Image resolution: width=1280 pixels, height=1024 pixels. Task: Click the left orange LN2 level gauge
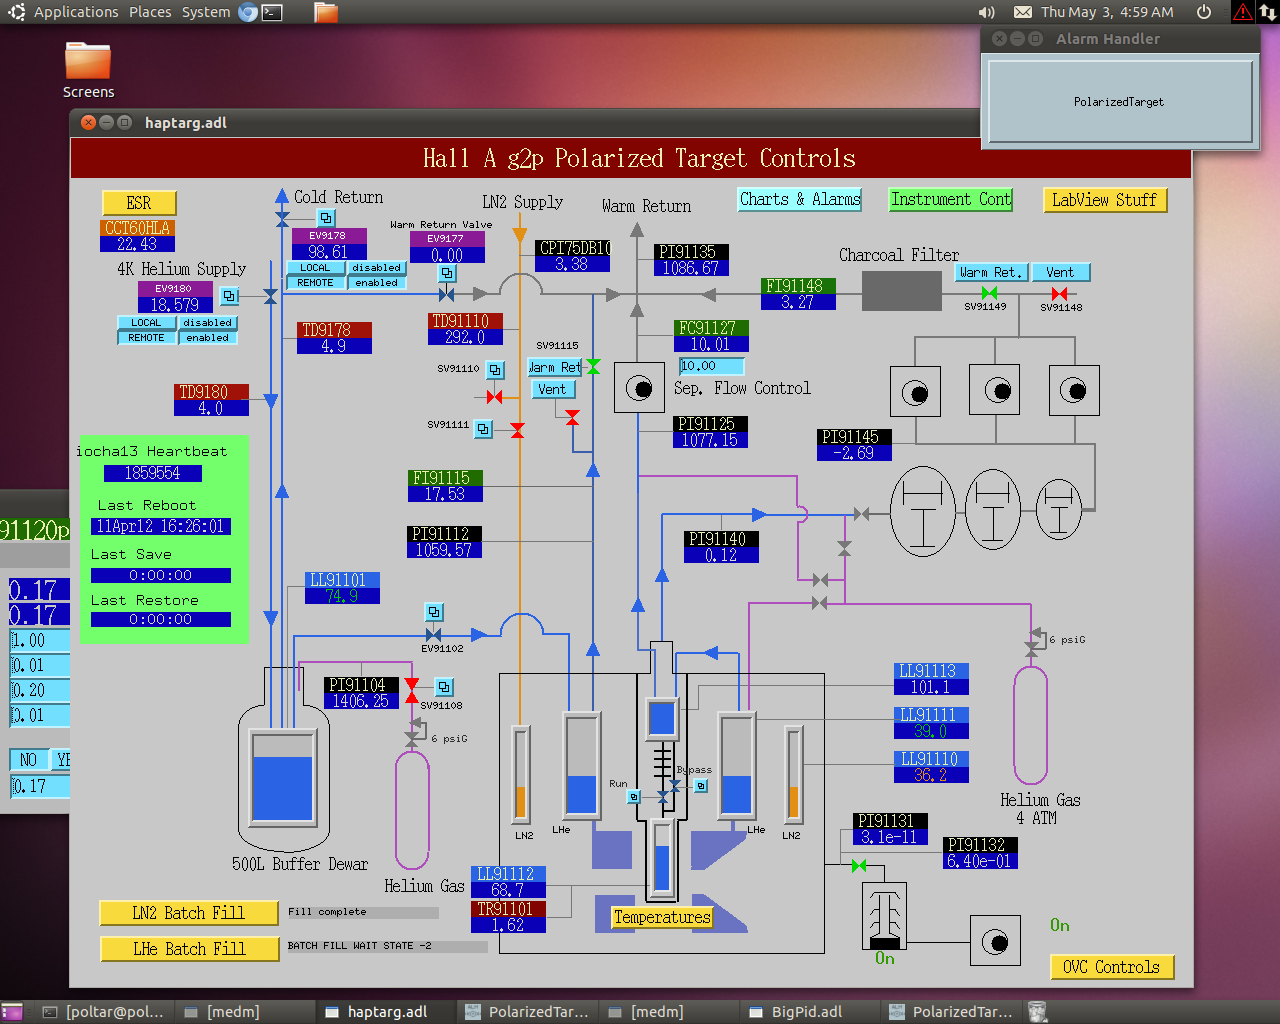click(x=520, y=774)
